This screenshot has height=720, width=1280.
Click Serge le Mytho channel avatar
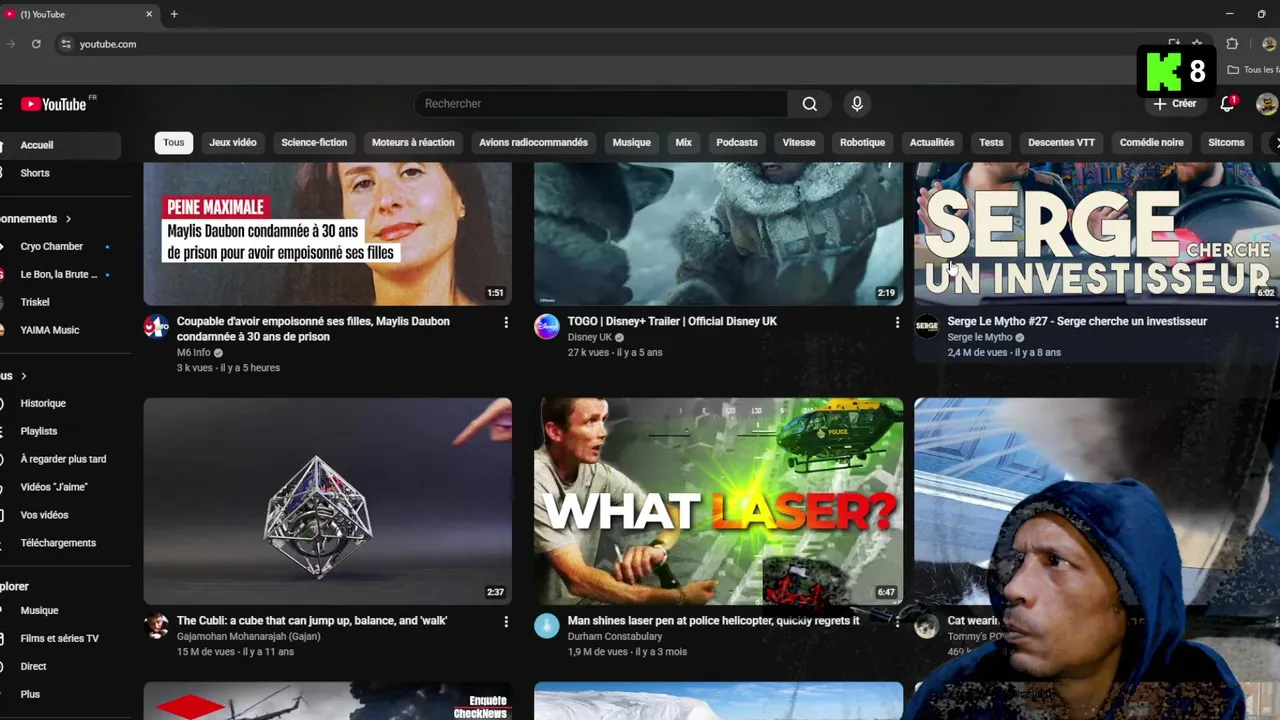(x=927, y=327)
